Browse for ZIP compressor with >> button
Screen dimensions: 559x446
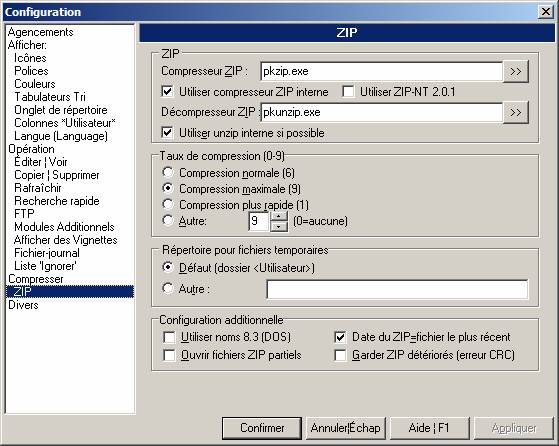pos(516,72)
